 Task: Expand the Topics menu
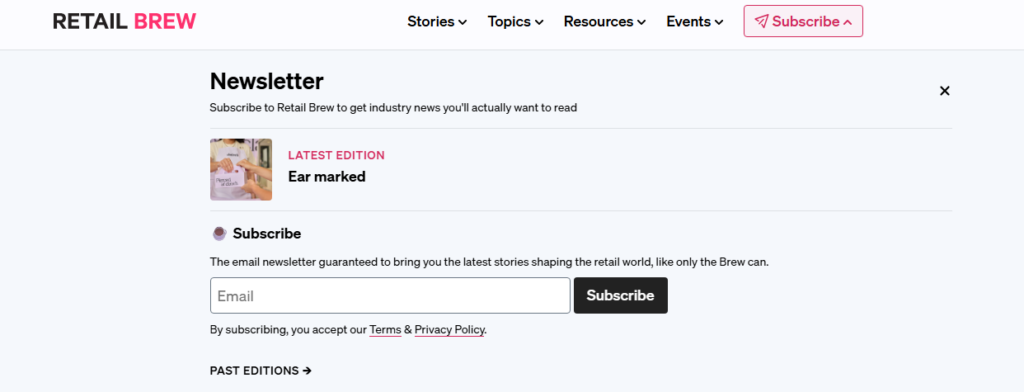(515, 22)
